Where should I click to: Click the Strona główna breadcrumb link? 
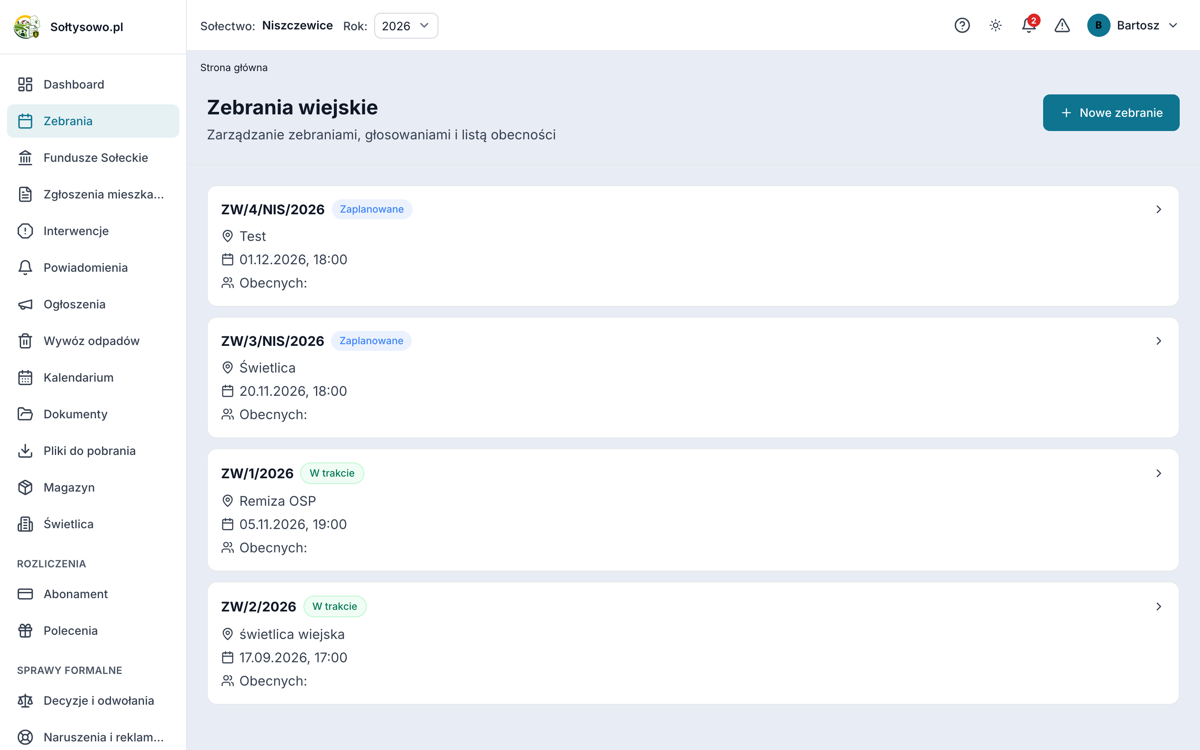click(x=234, y=68)
